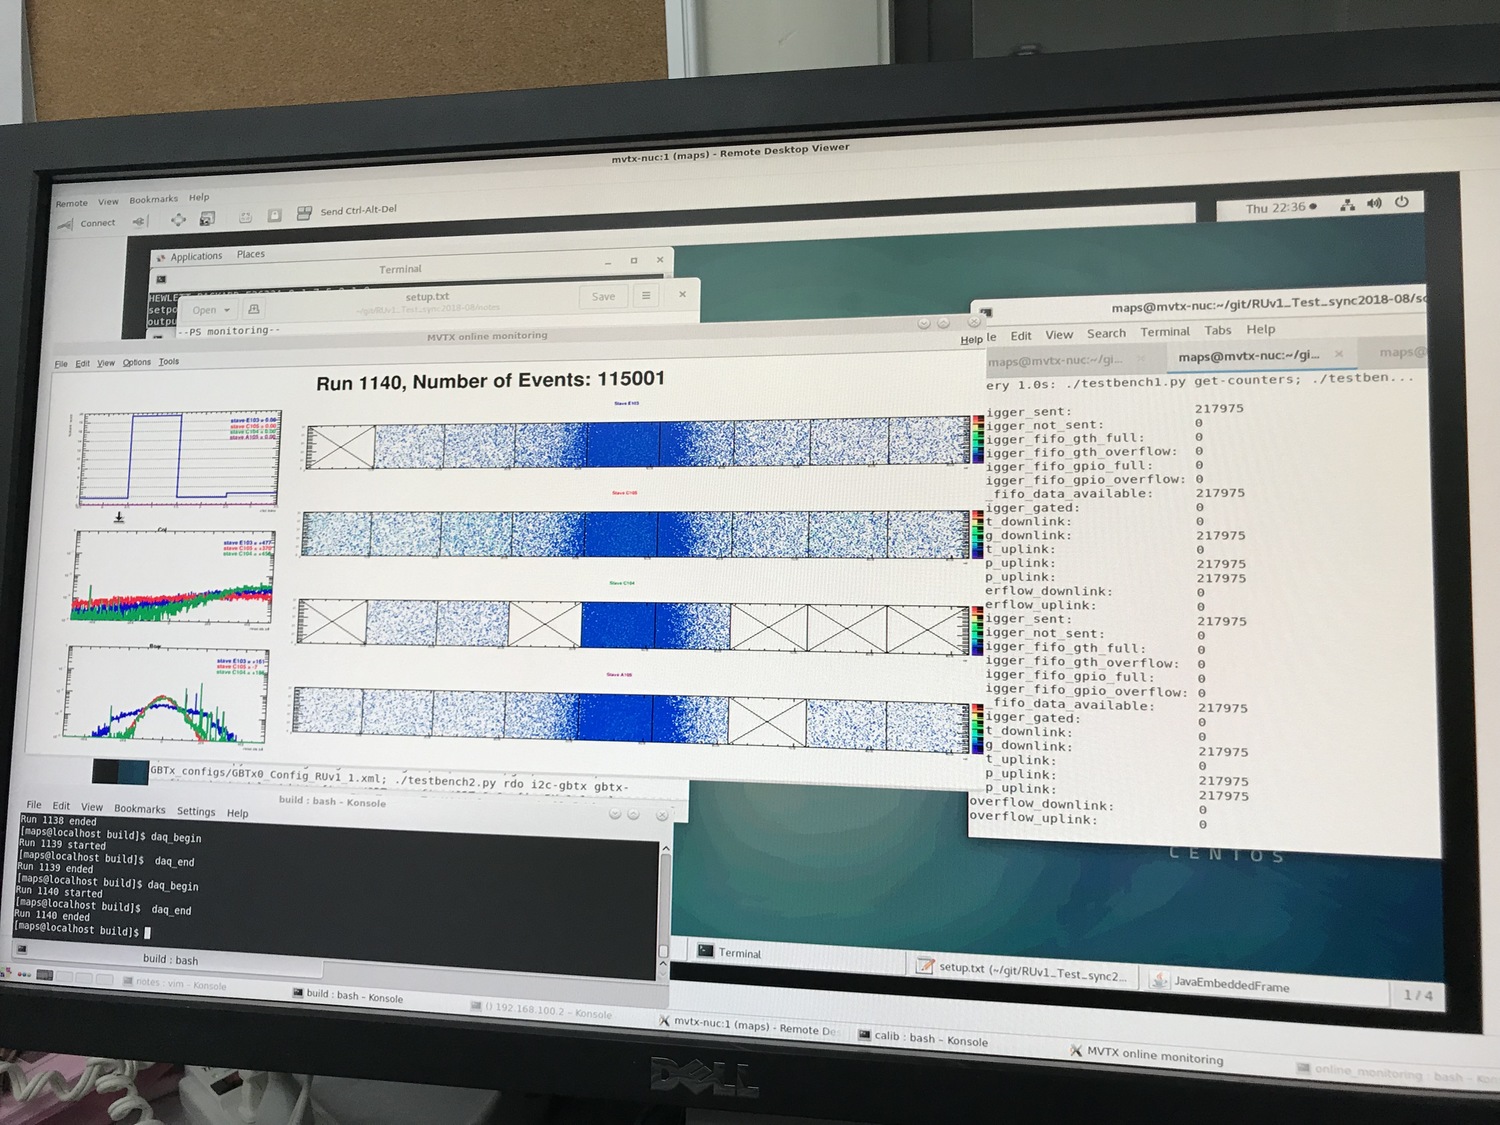Open the Tools menu in MVTX online monitoring
The image size is (1500, 1125).
[x=169, y=361]
